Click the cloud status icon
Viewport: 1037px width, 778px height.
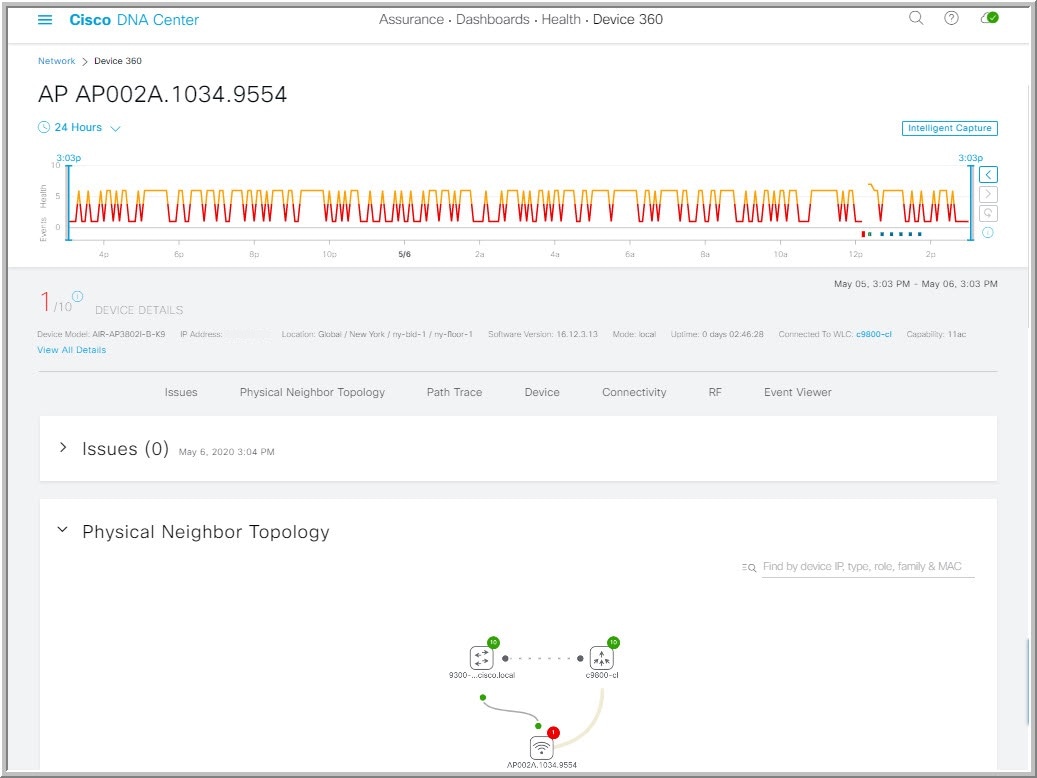(989, 19)
